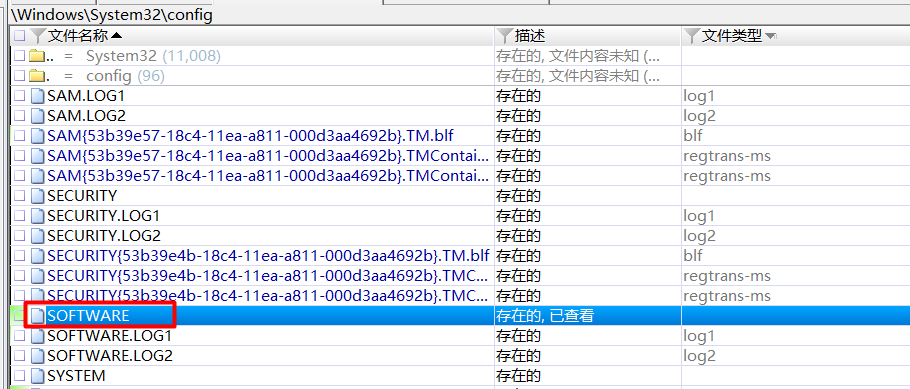
Task: Open the 文件类型 column dropdown arrow
Action: pos(771,37)
